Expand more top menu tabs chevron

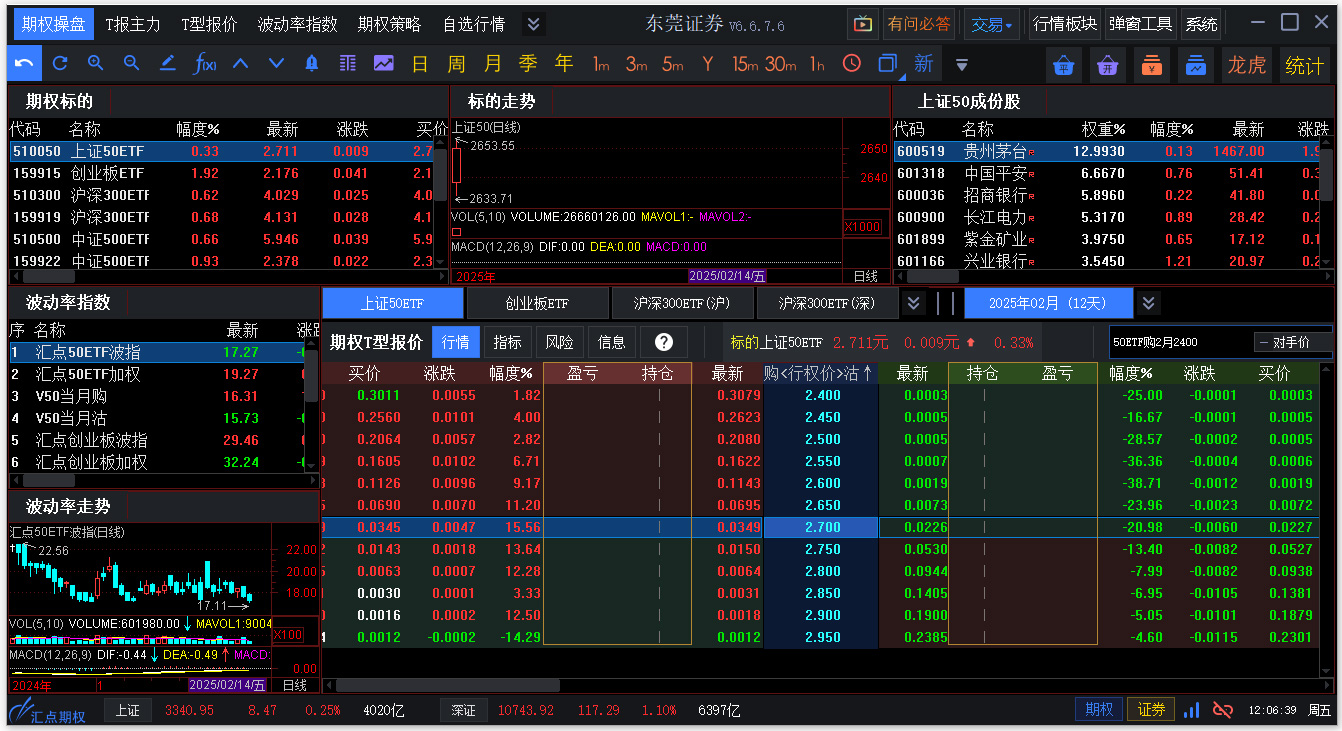pyautogui.click(x=533, y=24)
